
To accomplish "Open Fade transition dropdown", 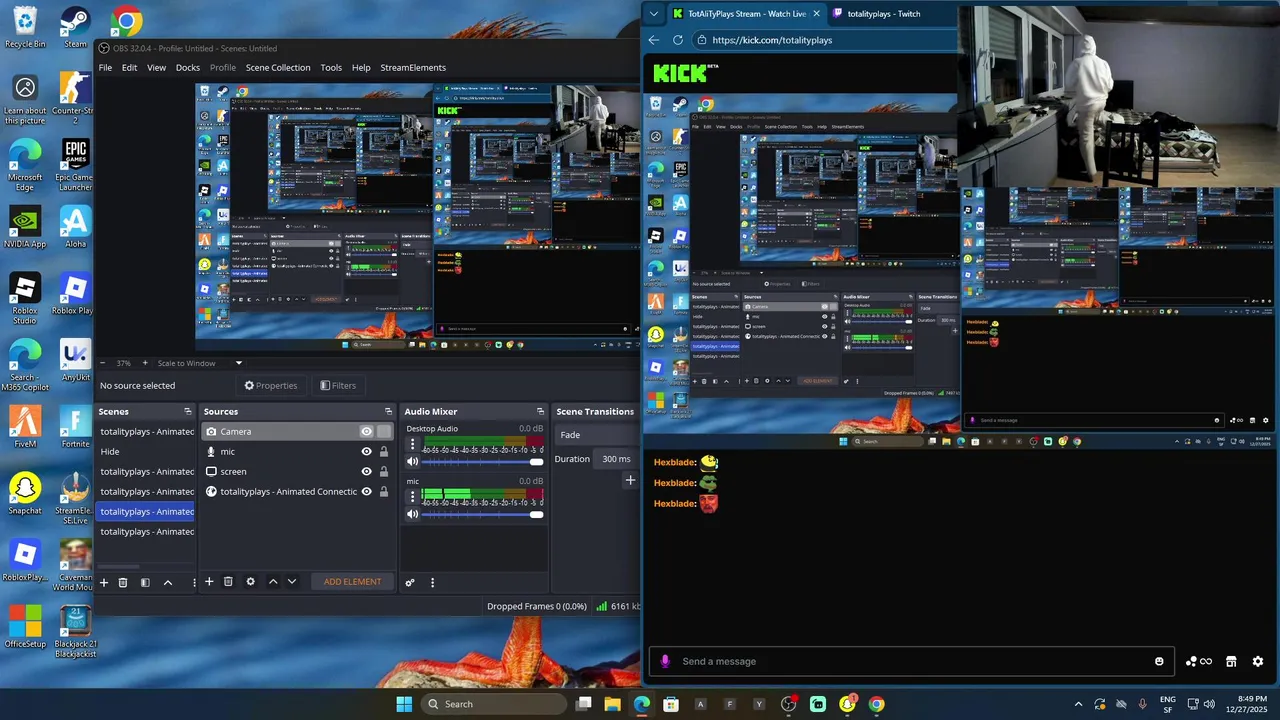I will (x=597, y=435).
